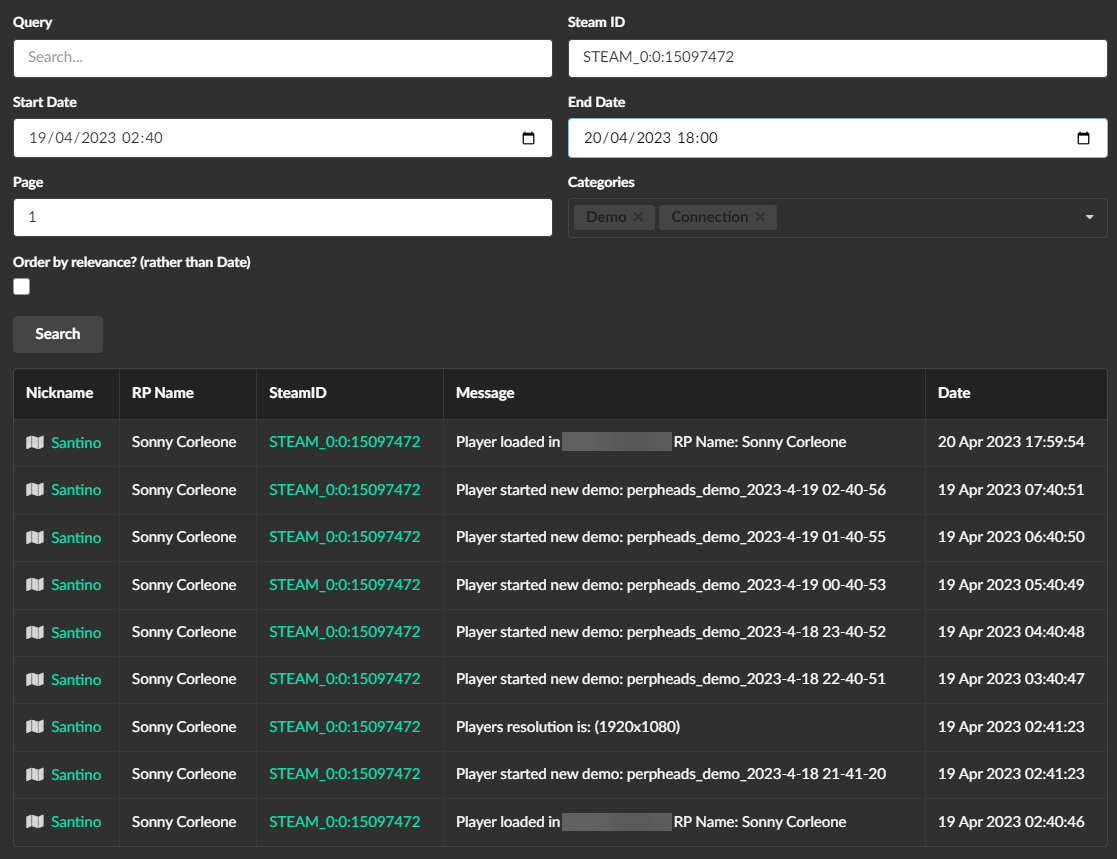1117x859 pixels.
Task: Click the Date column header
Action: (x=954, y=393)
